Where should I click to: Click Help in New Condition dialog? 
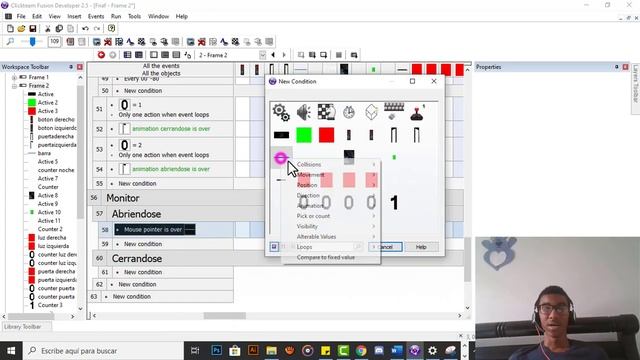421,247
